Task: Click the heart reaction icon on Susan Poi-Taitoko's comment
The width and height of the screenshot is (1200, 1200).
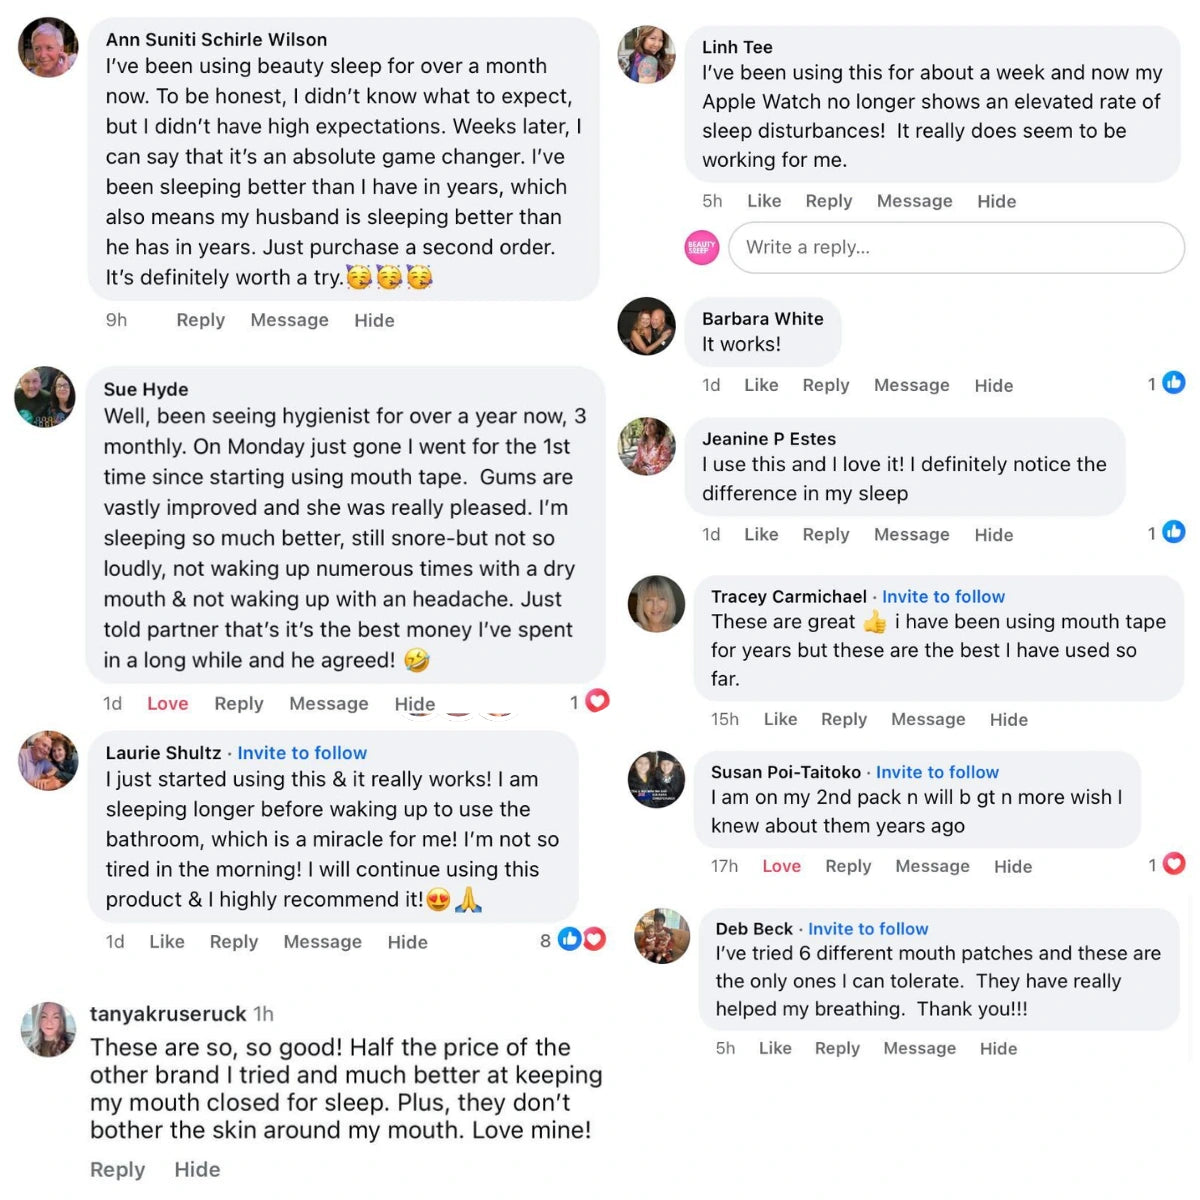Action: click(x=1174, y=864)
